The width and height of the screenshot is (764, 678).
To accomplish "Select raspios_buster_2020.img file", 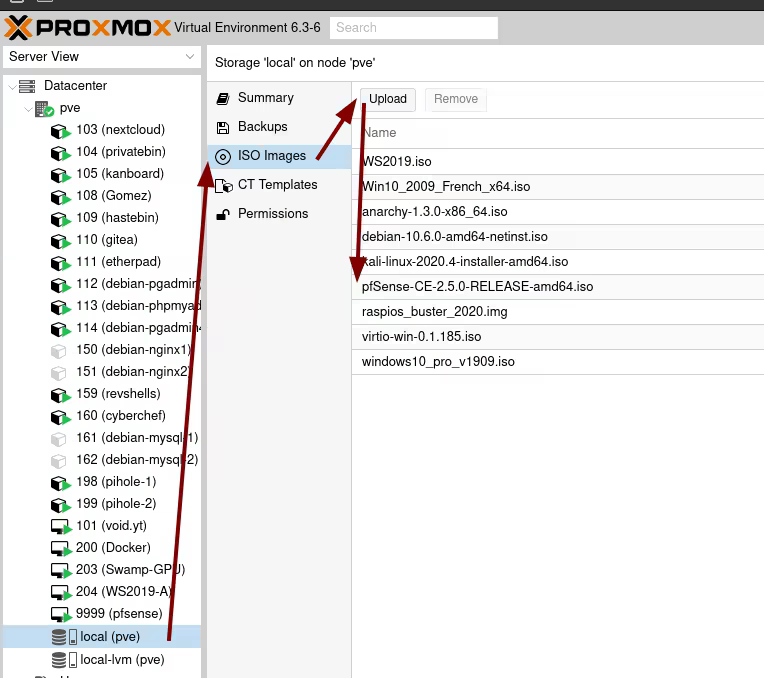I will [558, 312].
